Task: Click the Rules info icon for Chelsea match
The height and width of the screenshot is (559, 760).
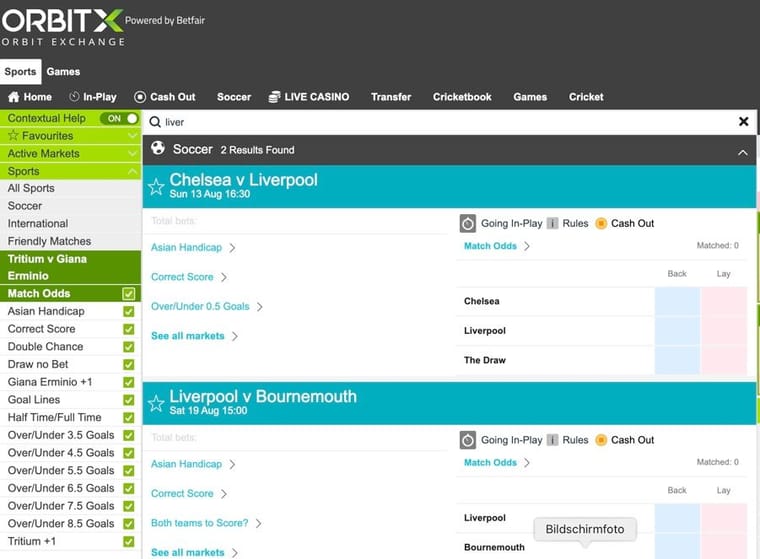Action: (x=552, y=224)
